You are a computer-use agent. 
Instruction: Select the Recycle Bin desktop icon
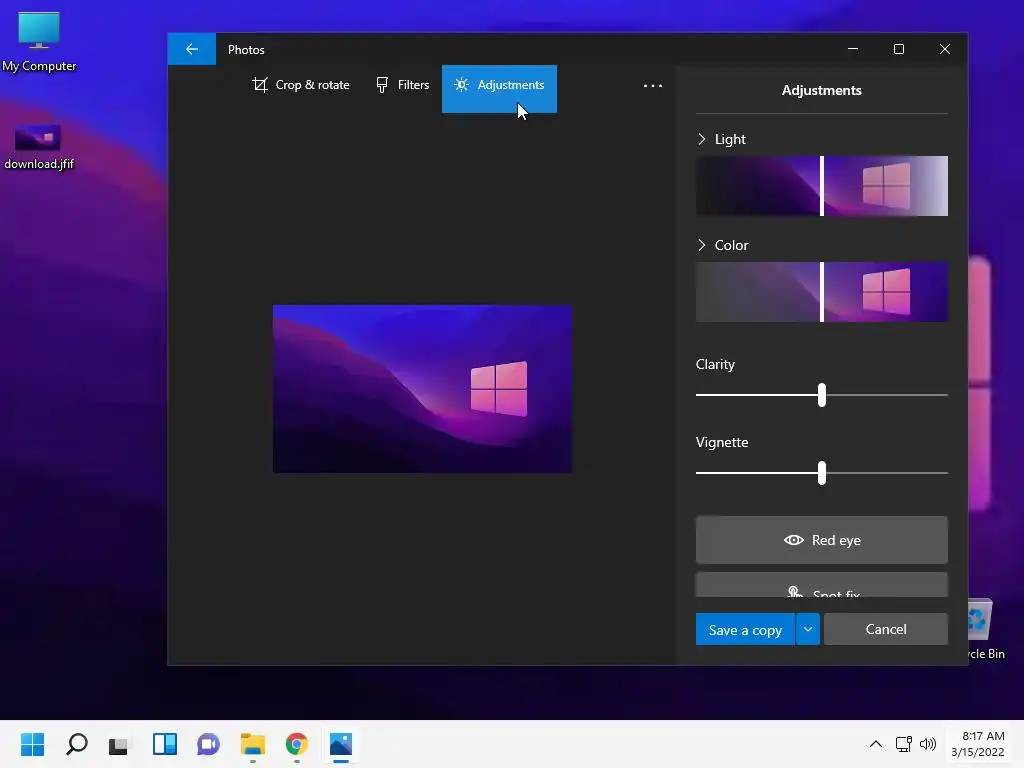click(983, 630)
